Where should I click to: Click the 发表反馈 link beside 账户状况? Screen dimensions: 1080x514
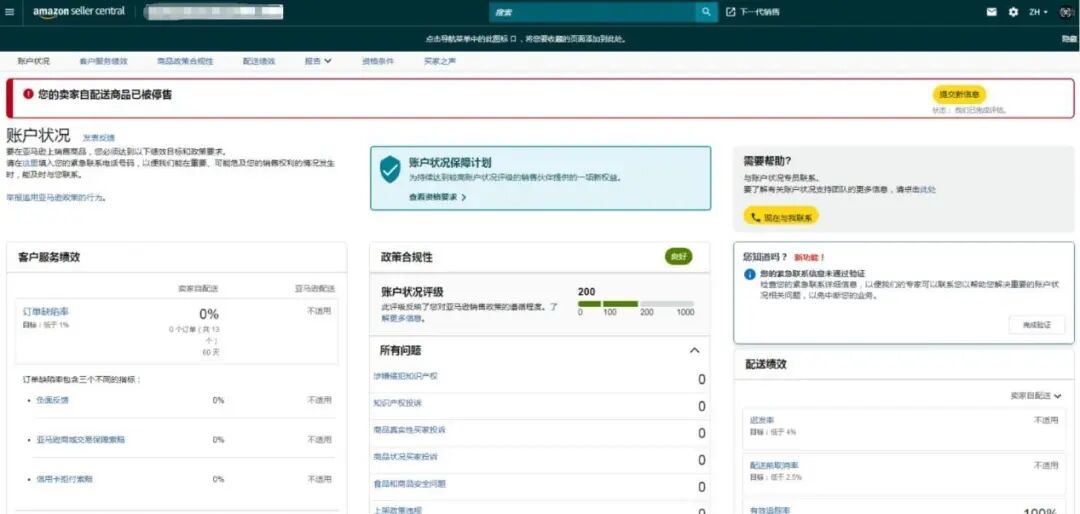point(98,138)
